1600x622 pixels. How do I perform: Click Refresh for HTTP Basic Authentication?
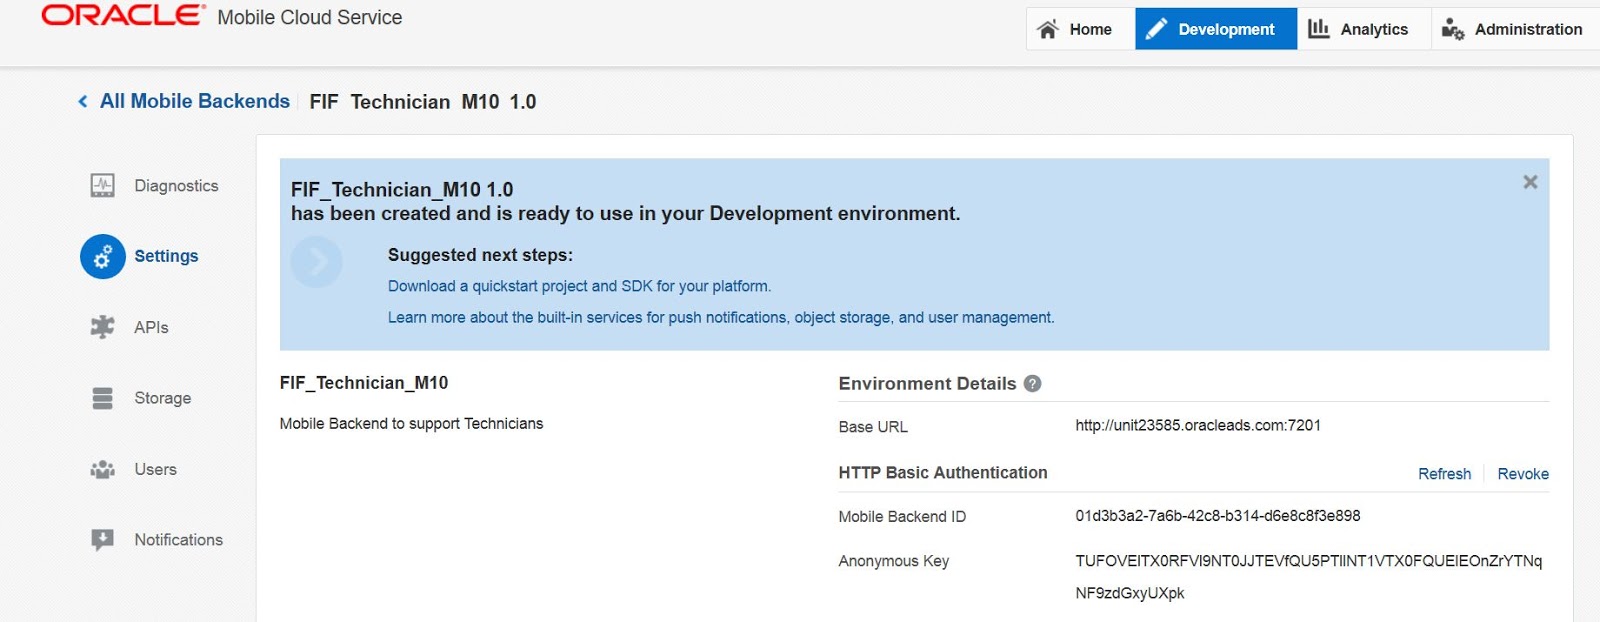pyautogui.click(x=1444, y=474)
